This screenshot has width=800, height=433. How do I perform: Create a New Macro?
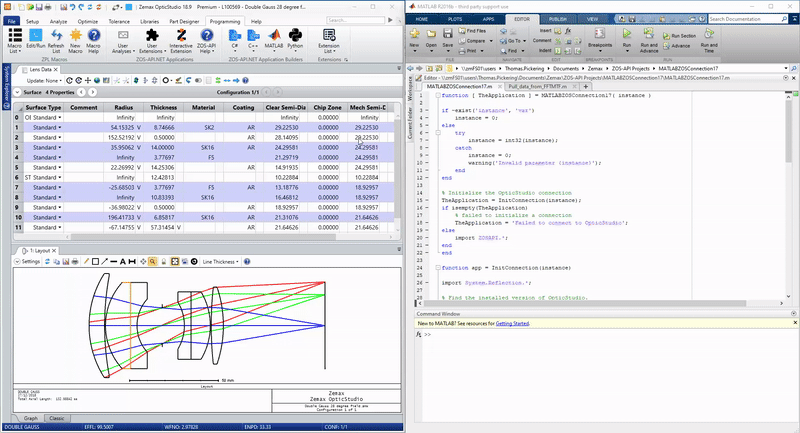[x=76, y=41]
